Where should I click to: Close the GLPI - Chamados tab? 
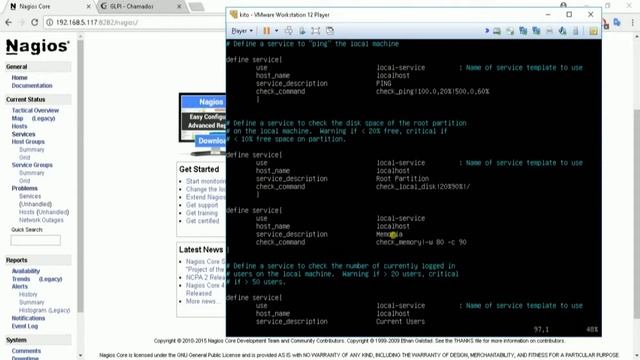179,7
